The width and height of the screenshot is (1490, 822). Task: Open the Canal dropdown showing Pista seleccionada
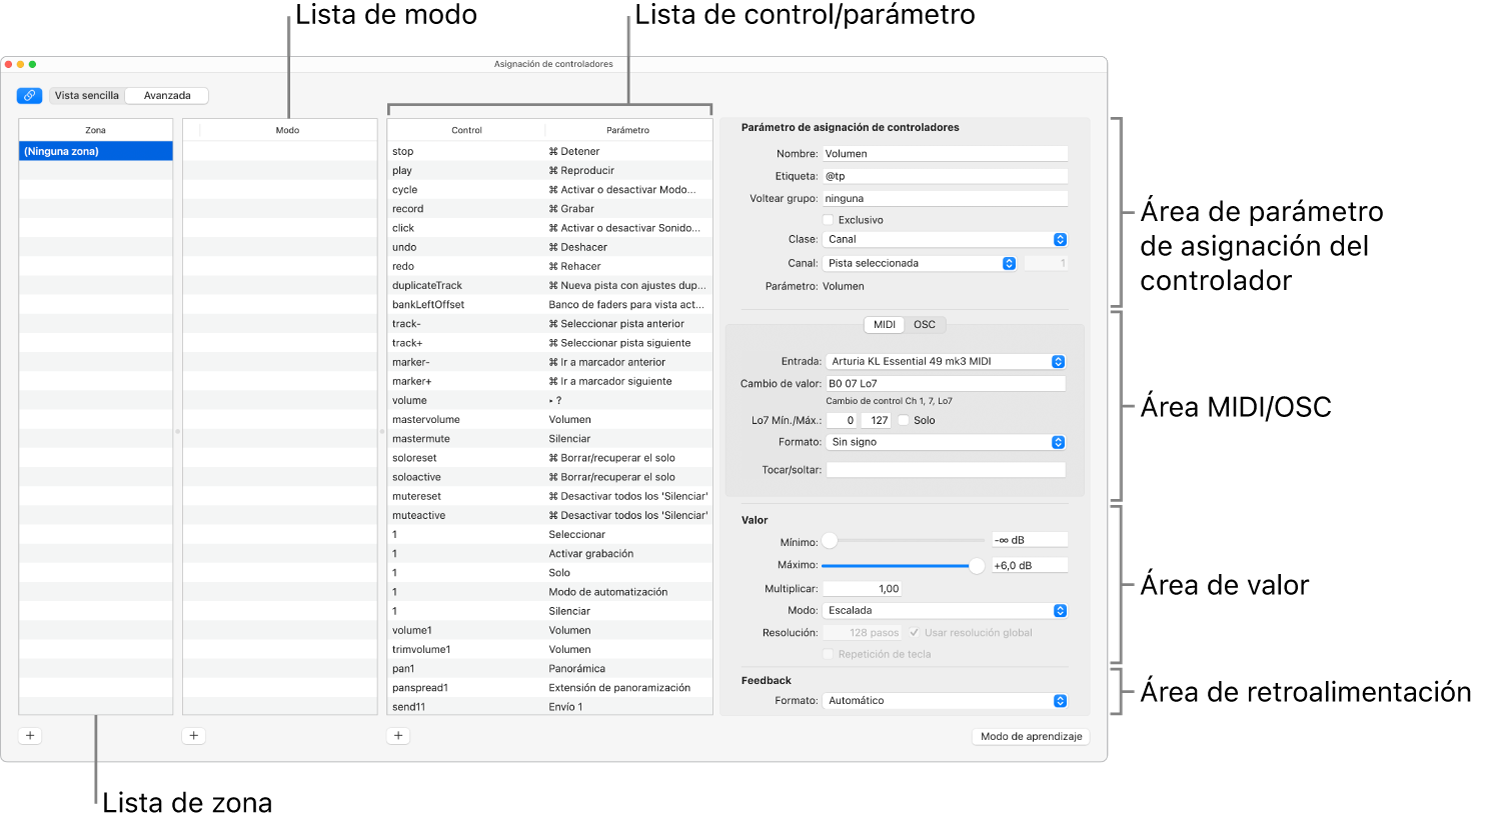920,264
